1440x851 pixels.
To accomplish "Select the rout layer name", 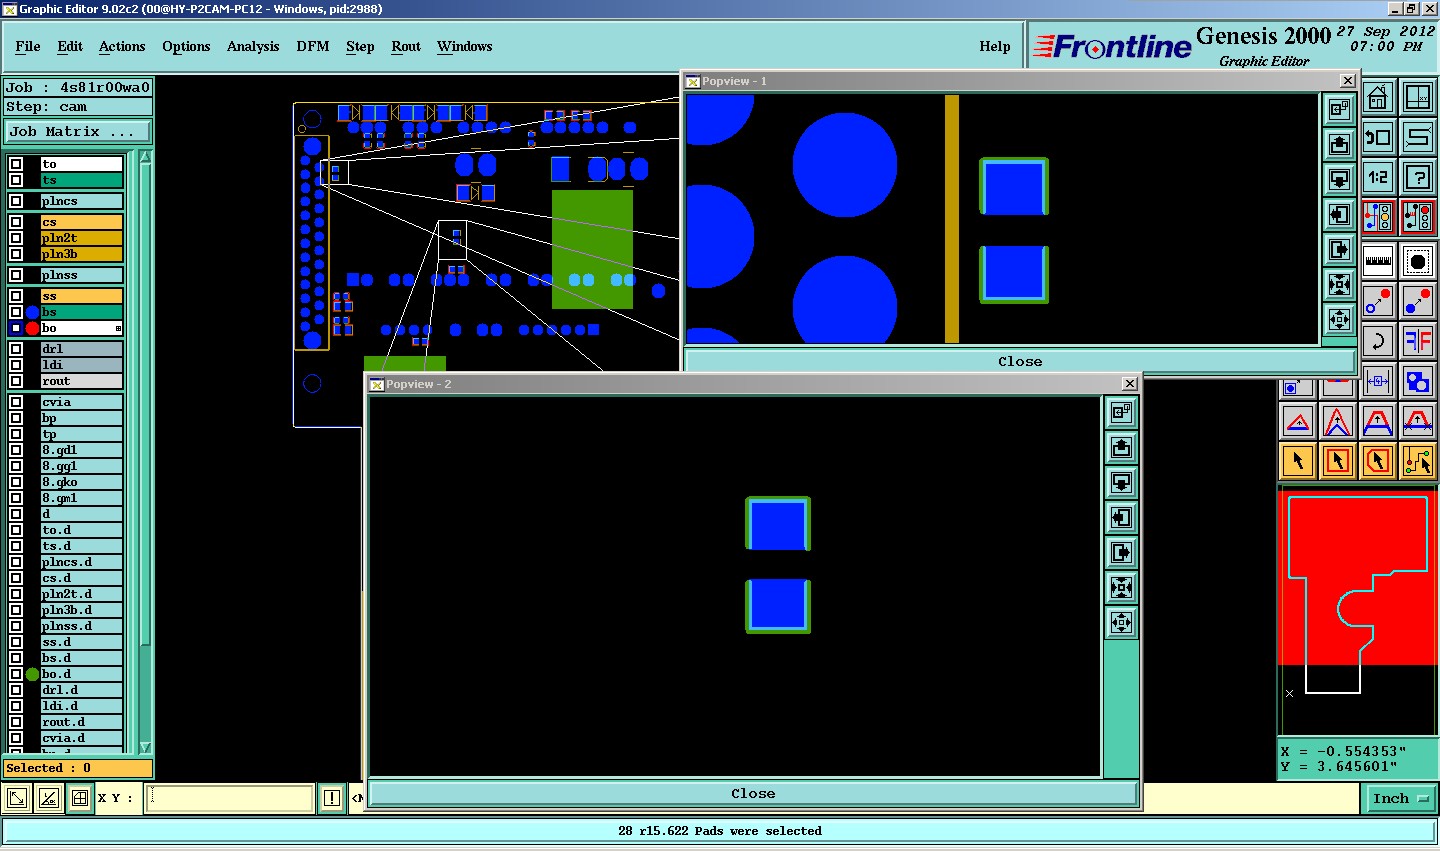I will [81, 381].
